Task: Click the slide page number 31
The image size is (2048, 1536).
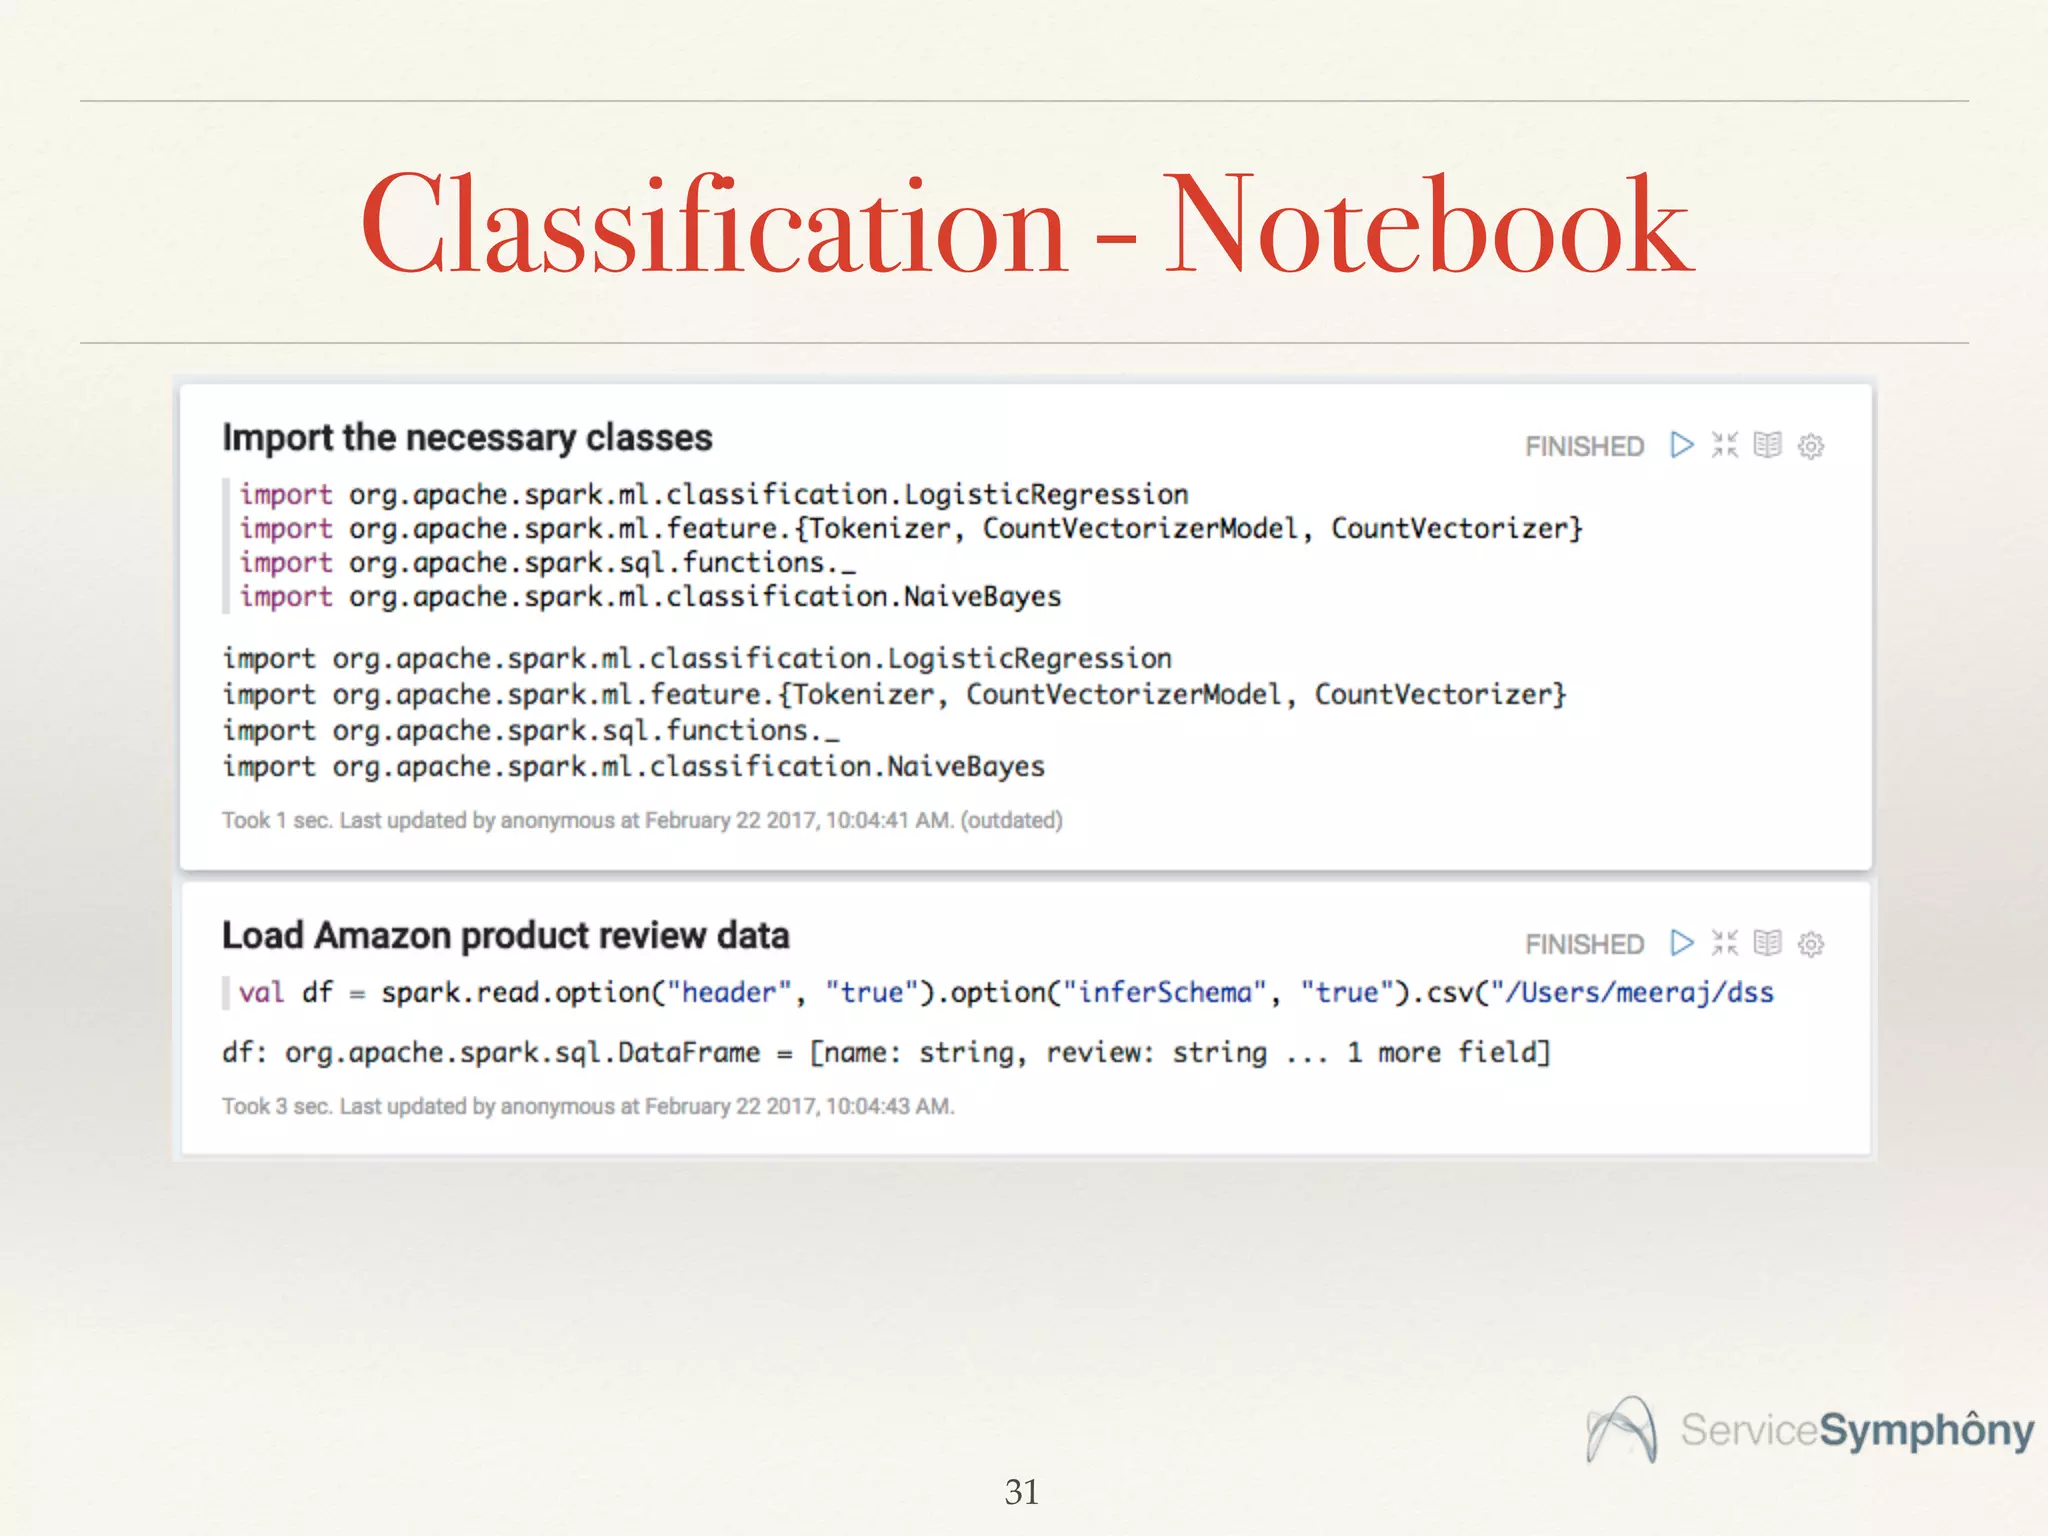Action: coord(1022,1492)
